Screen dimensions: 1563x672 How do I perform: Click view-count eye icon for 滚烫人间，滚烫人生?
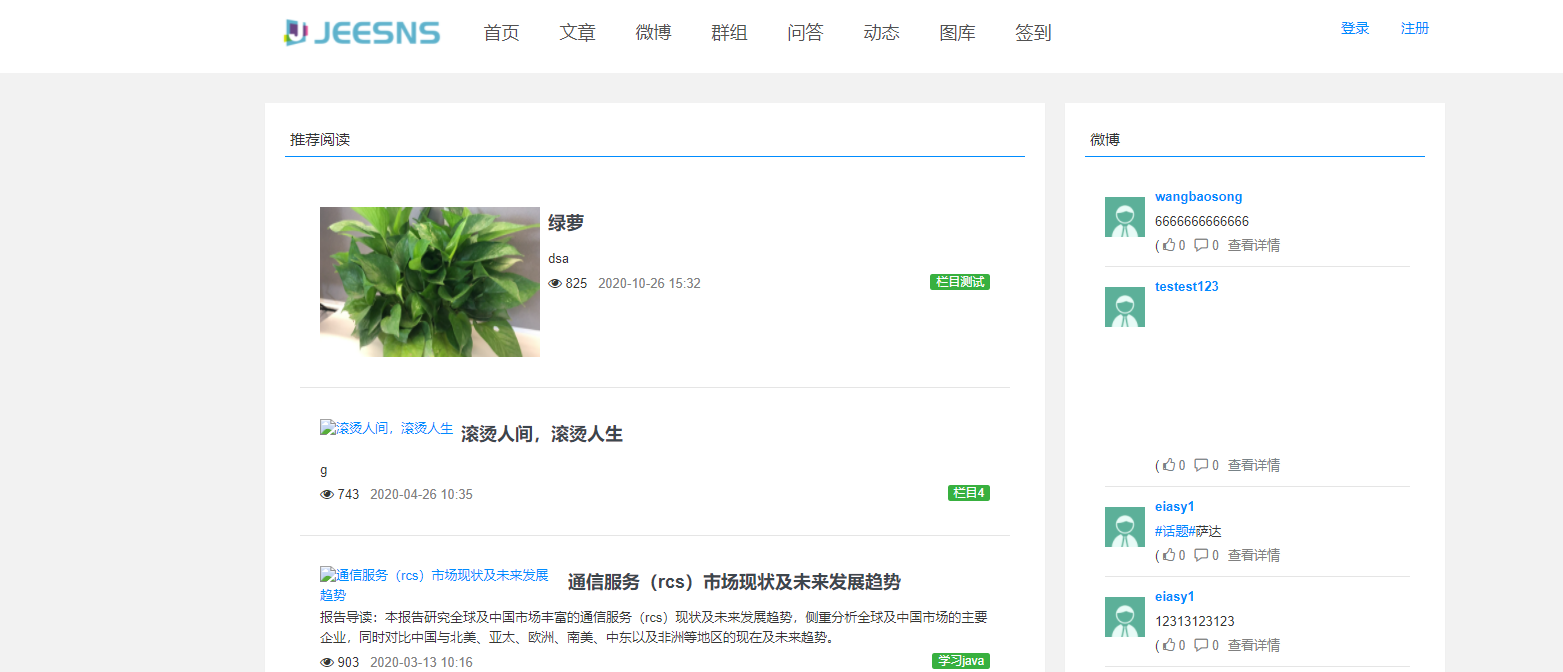pyautogui.click(x=327, y=494)
